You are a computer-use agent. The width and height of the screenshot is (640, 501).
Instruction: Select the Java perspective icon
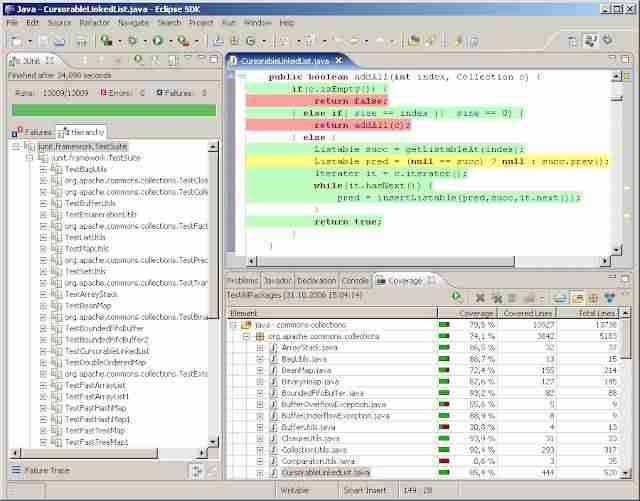coord(591,40)
